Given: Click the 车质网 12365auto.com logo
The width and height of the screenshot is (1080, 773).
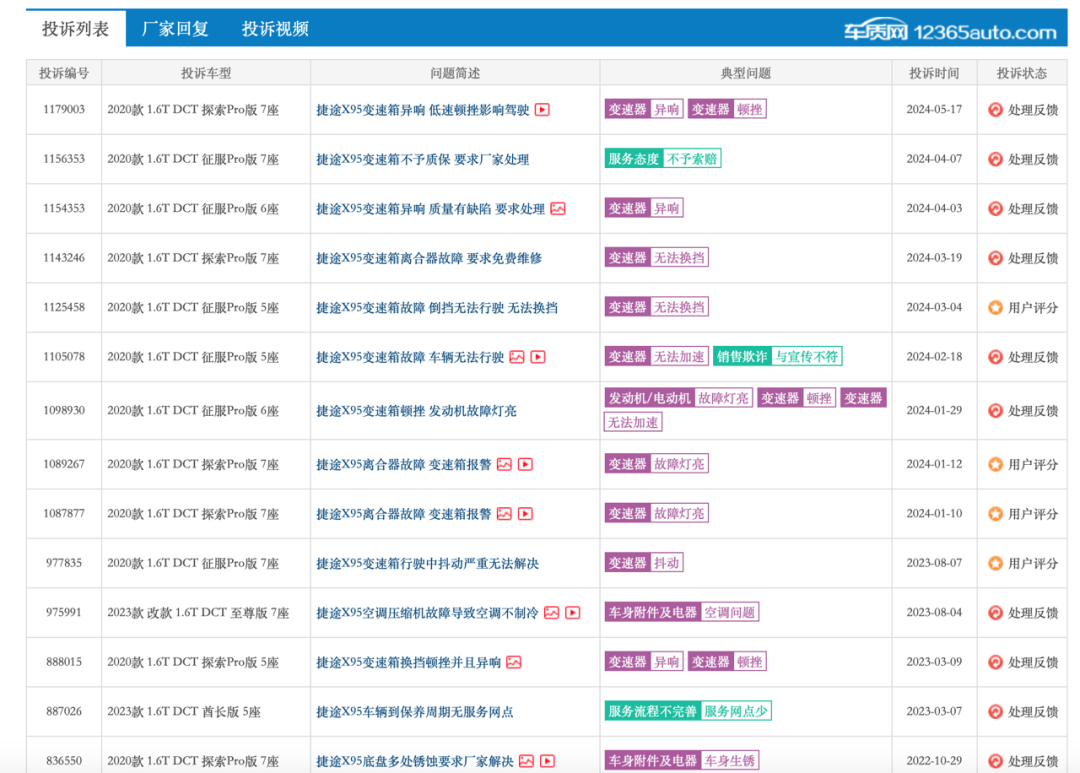Looking at the screenshot, I should [951, 31].
